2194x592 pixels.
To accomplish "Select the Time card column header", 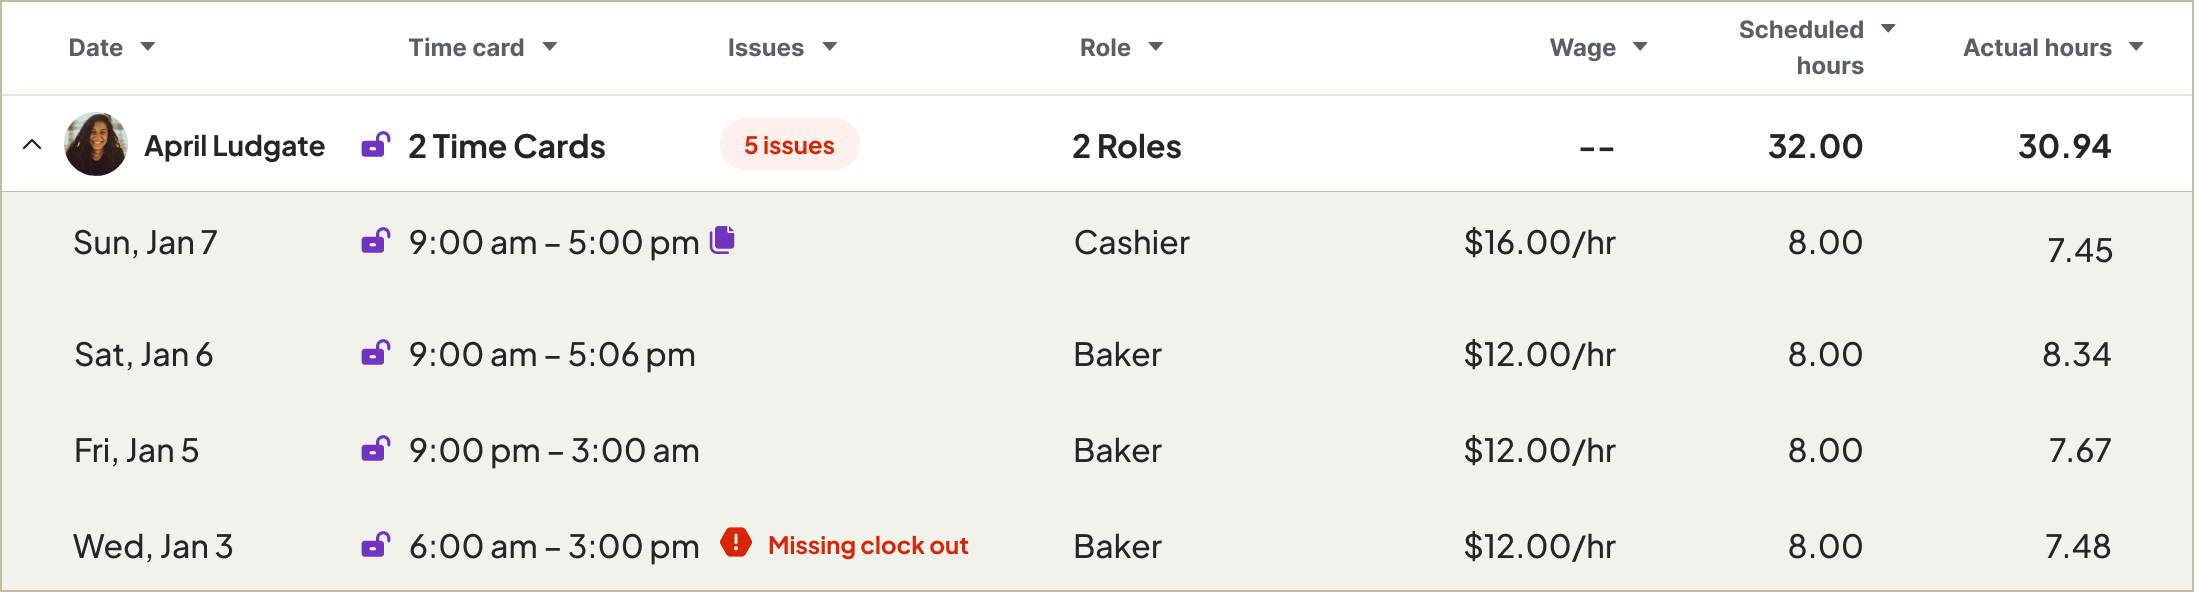I will coord(466,46).
